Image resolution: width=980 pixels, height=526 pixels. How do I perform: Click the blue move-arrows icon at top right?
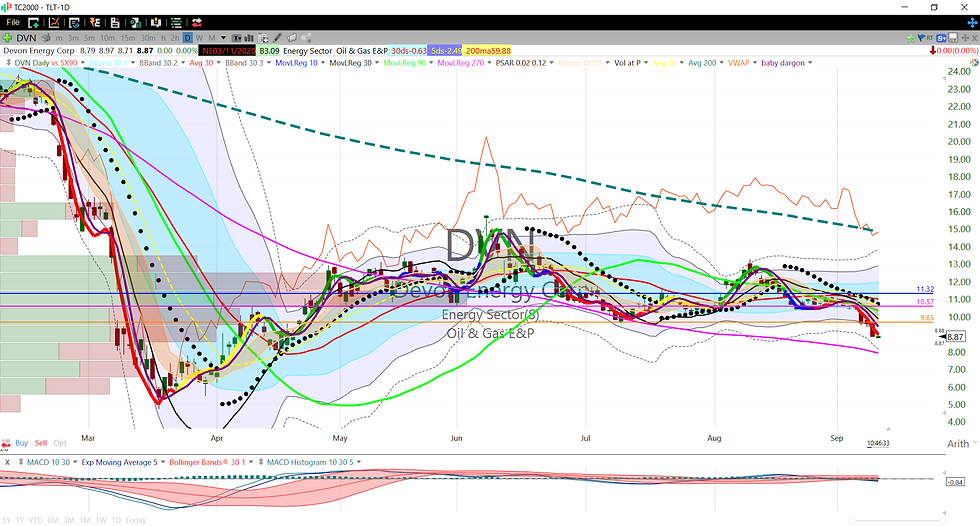point(973,22)
